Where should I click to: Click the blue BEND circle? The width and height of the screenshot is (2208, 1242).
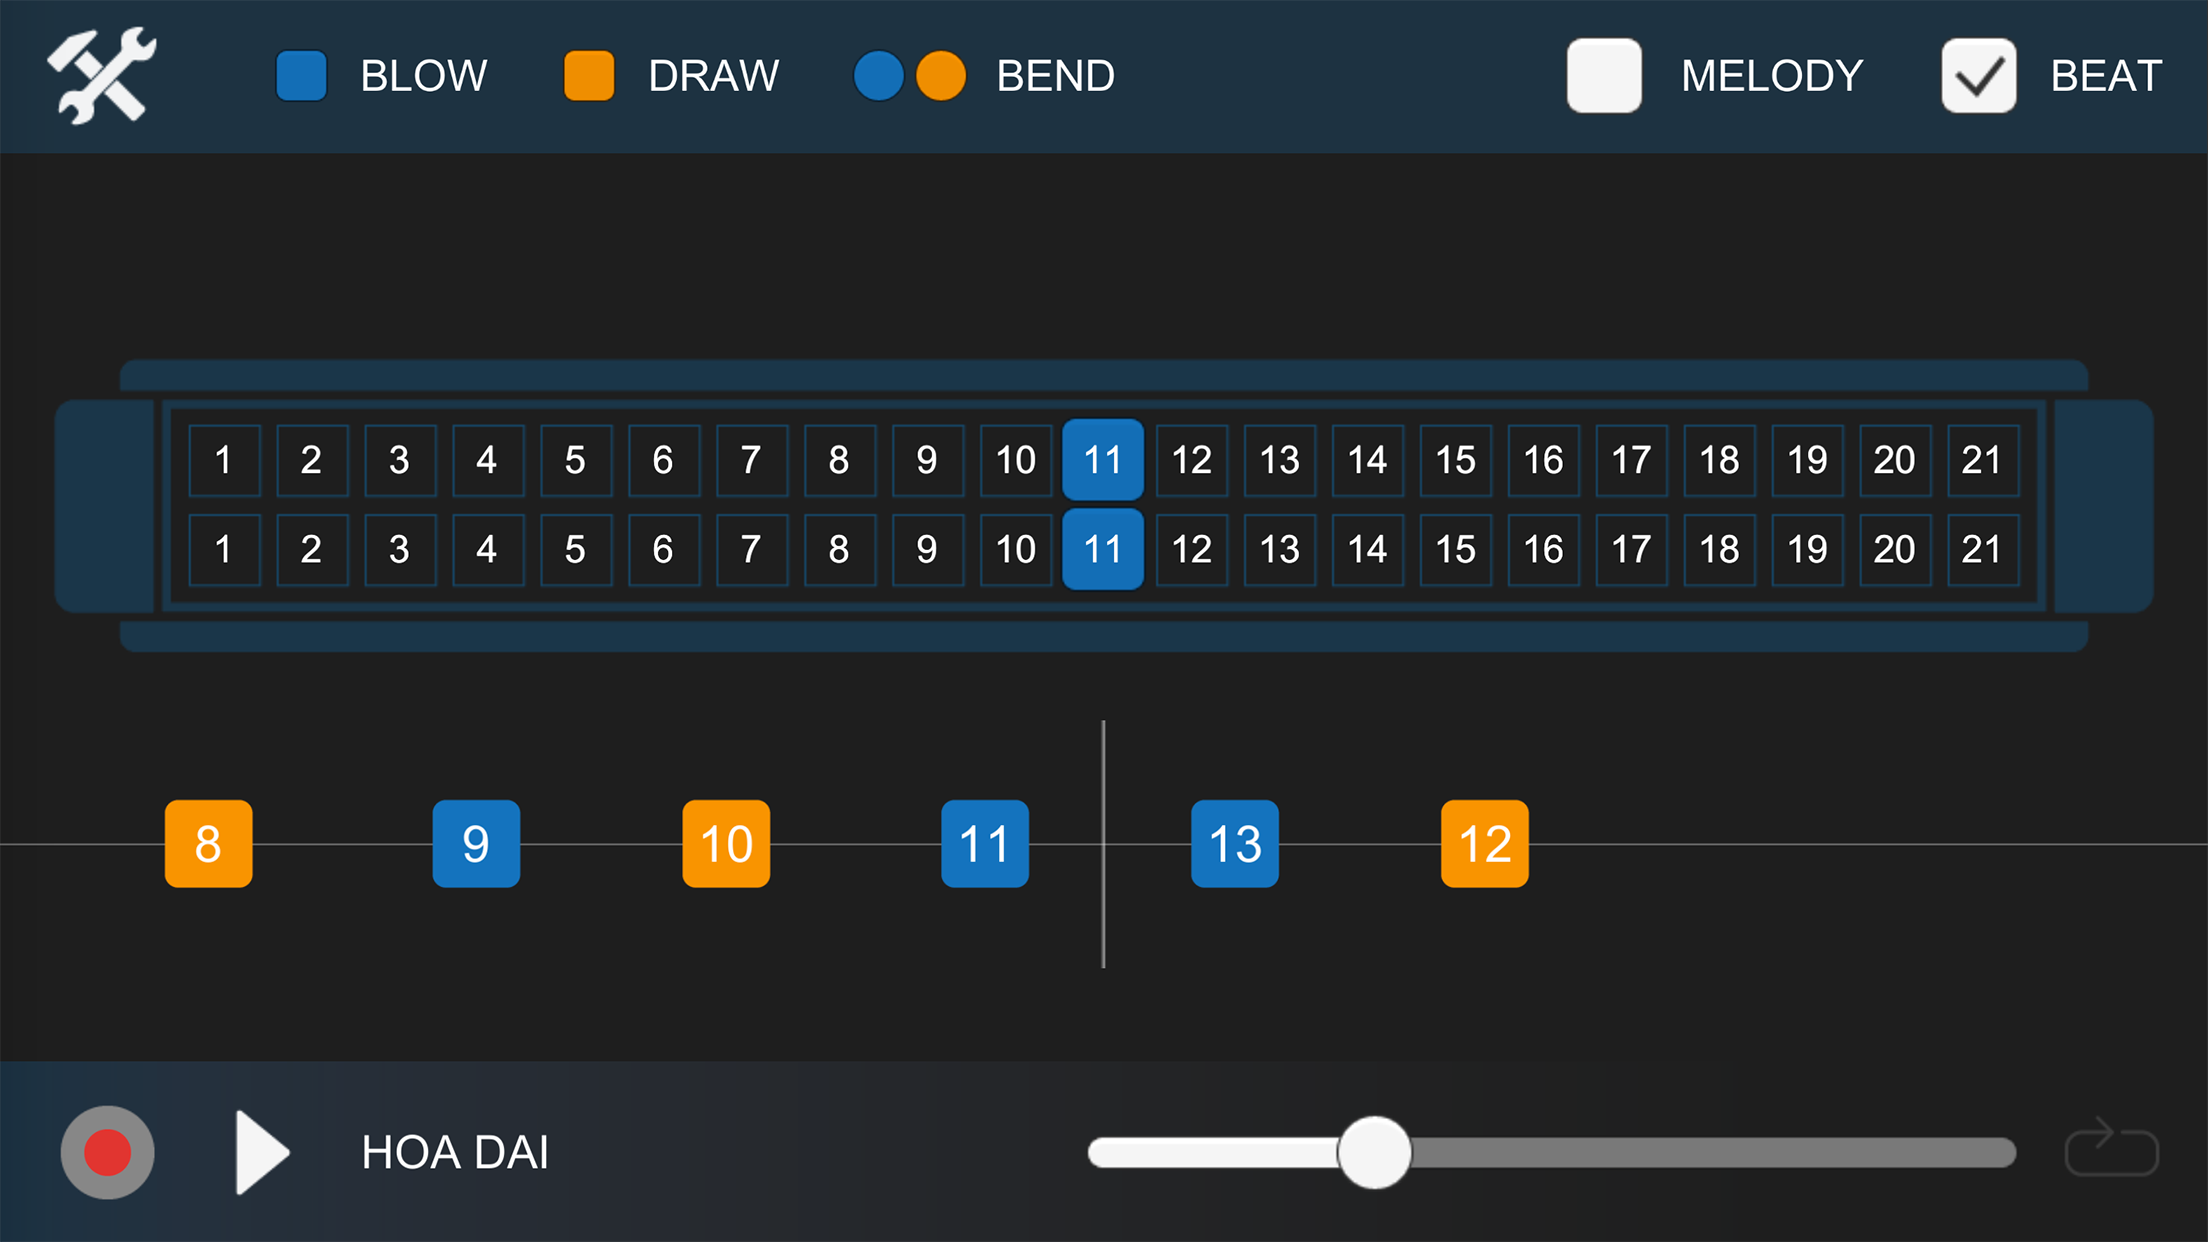tap(879, 76)
